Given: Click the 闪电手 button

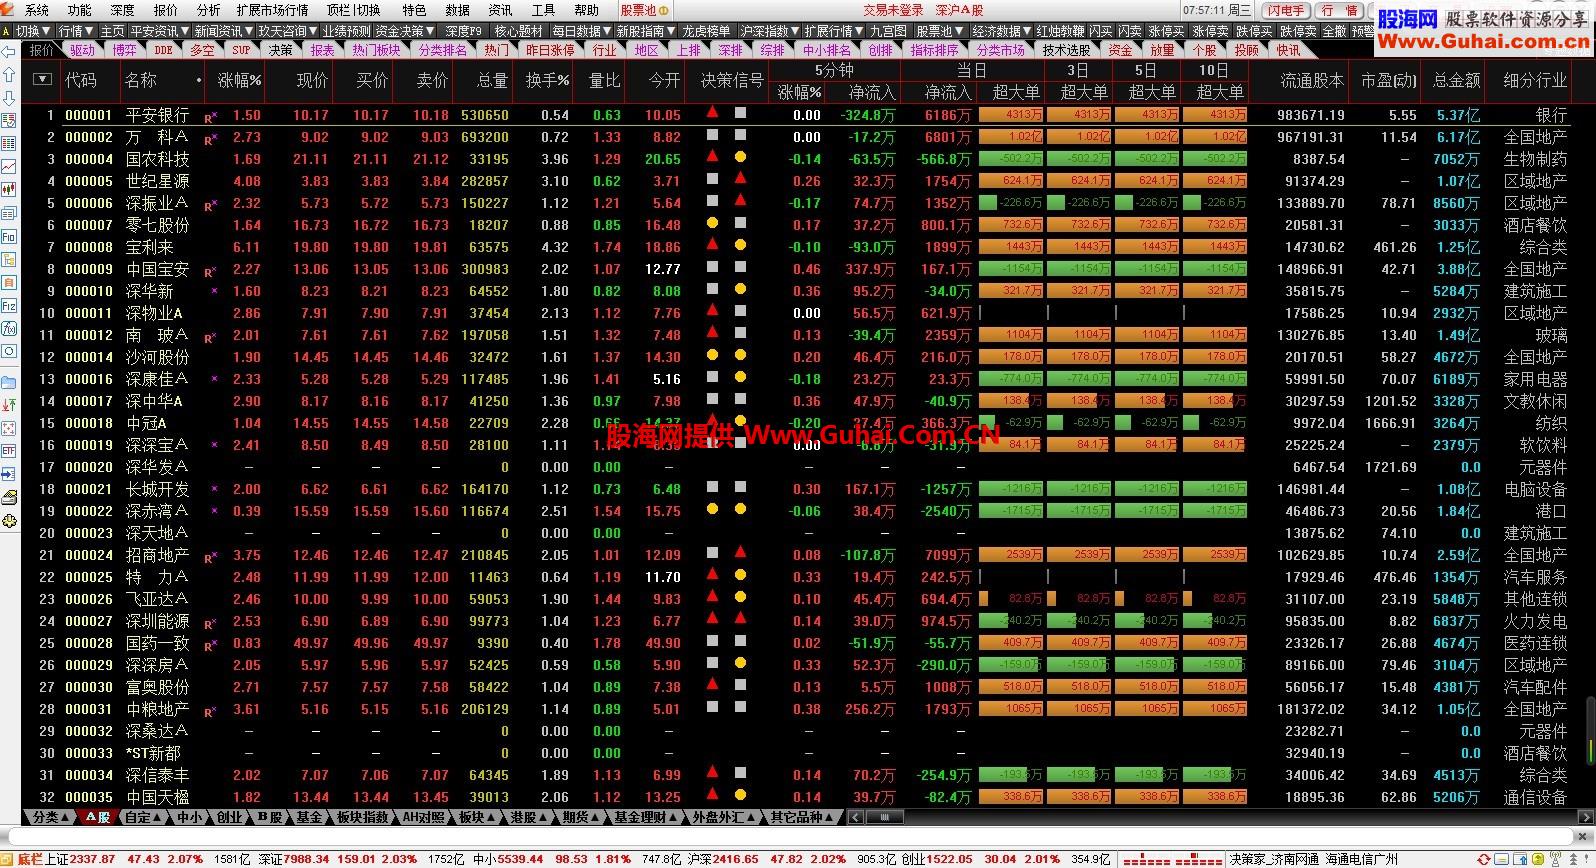Looking at the screenshot, I should click(x=1286, y=10).
